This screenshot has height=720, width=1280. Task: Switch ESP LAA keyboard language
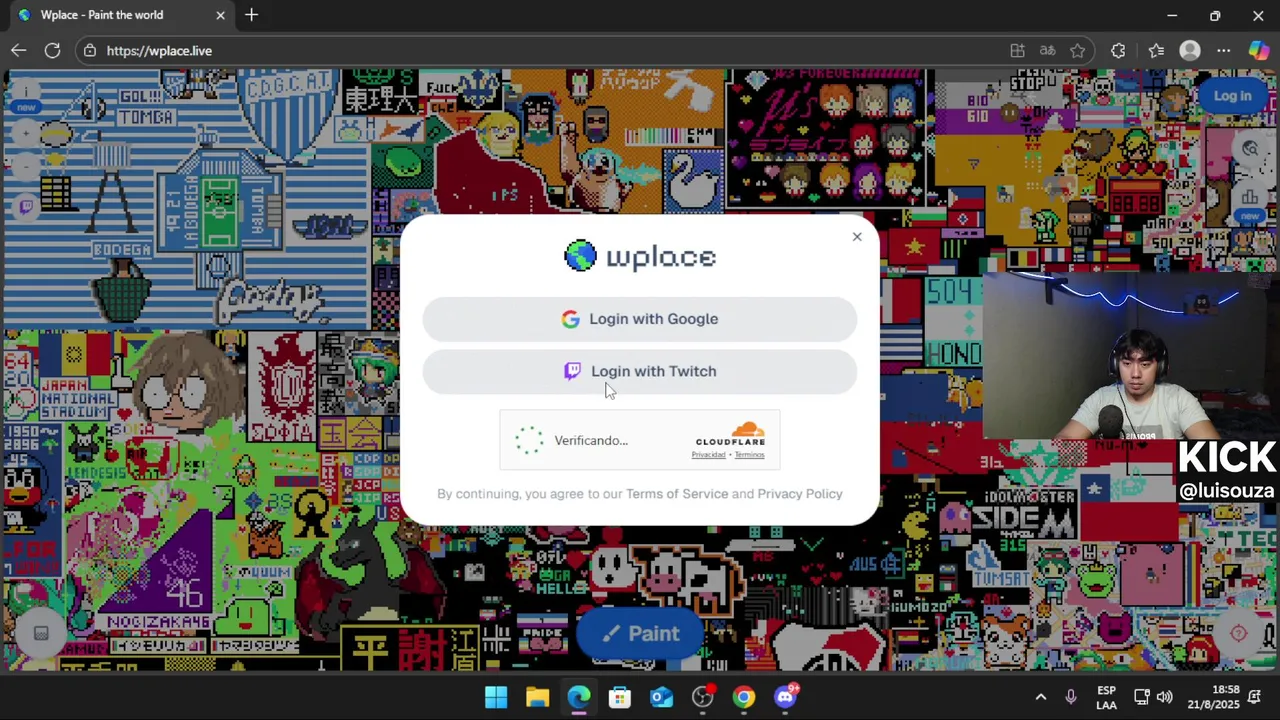coord(1106,697)
